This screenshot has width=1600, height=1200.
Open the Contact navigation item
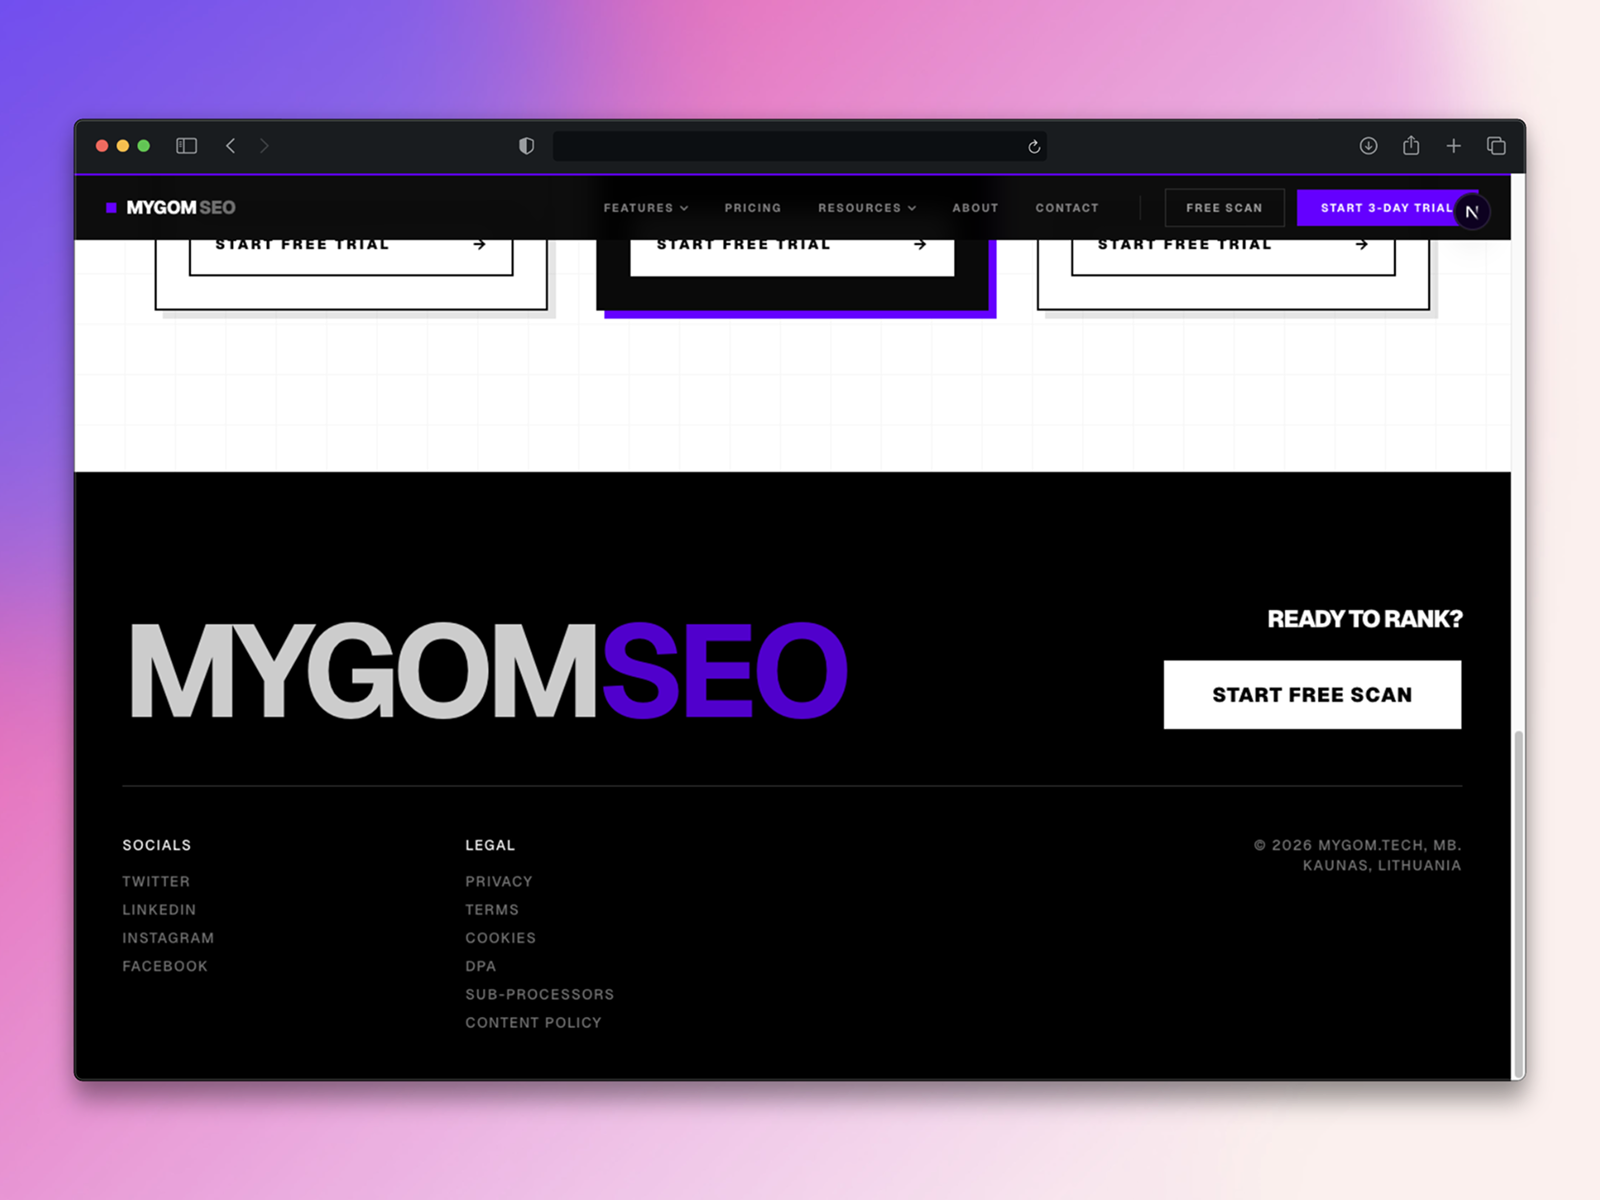pos(1066,208)
